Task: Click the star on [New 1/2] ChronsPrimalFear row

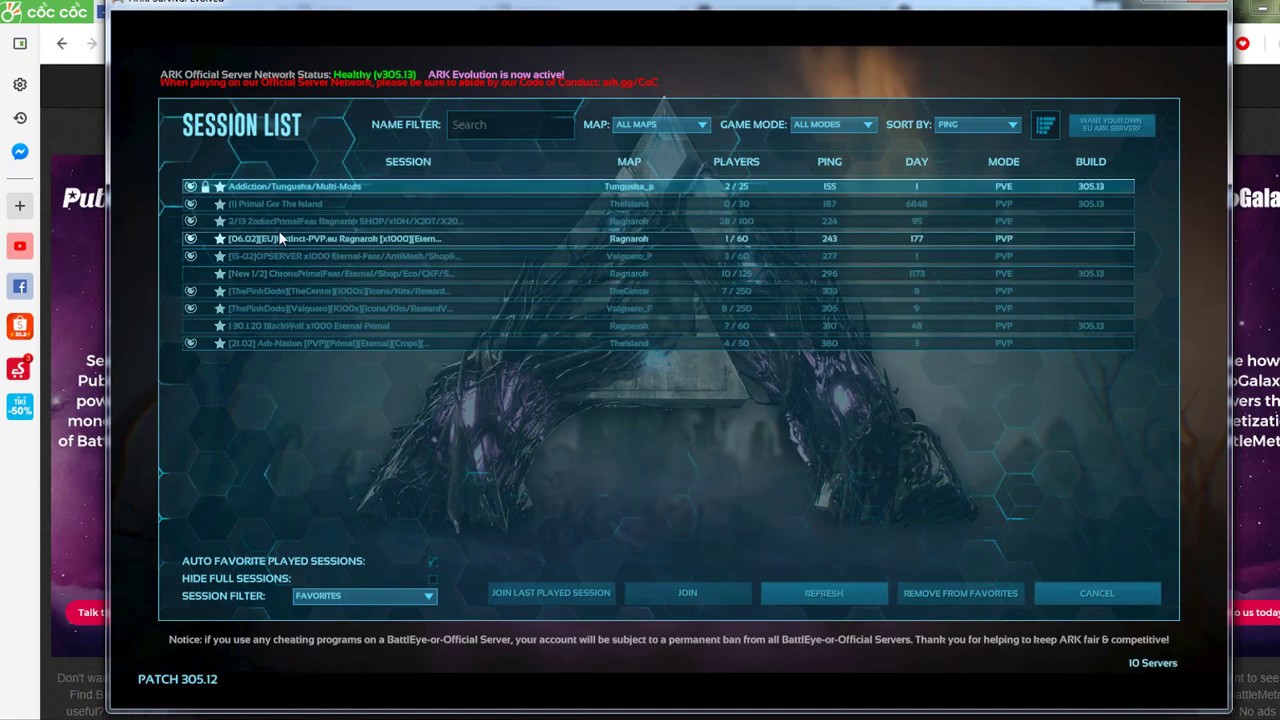Action: (x=220, y=274)
